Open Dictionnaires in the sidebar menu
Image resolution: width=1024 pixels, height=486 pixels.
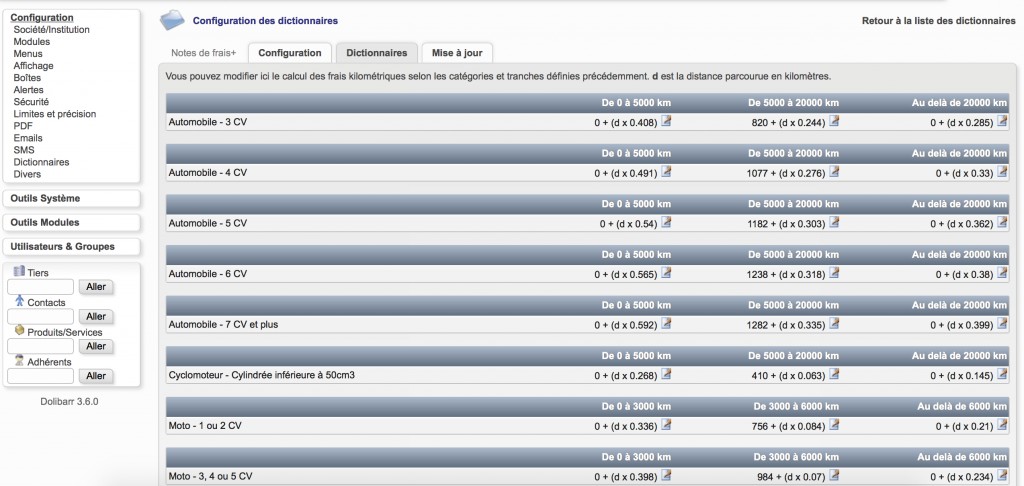41,162
